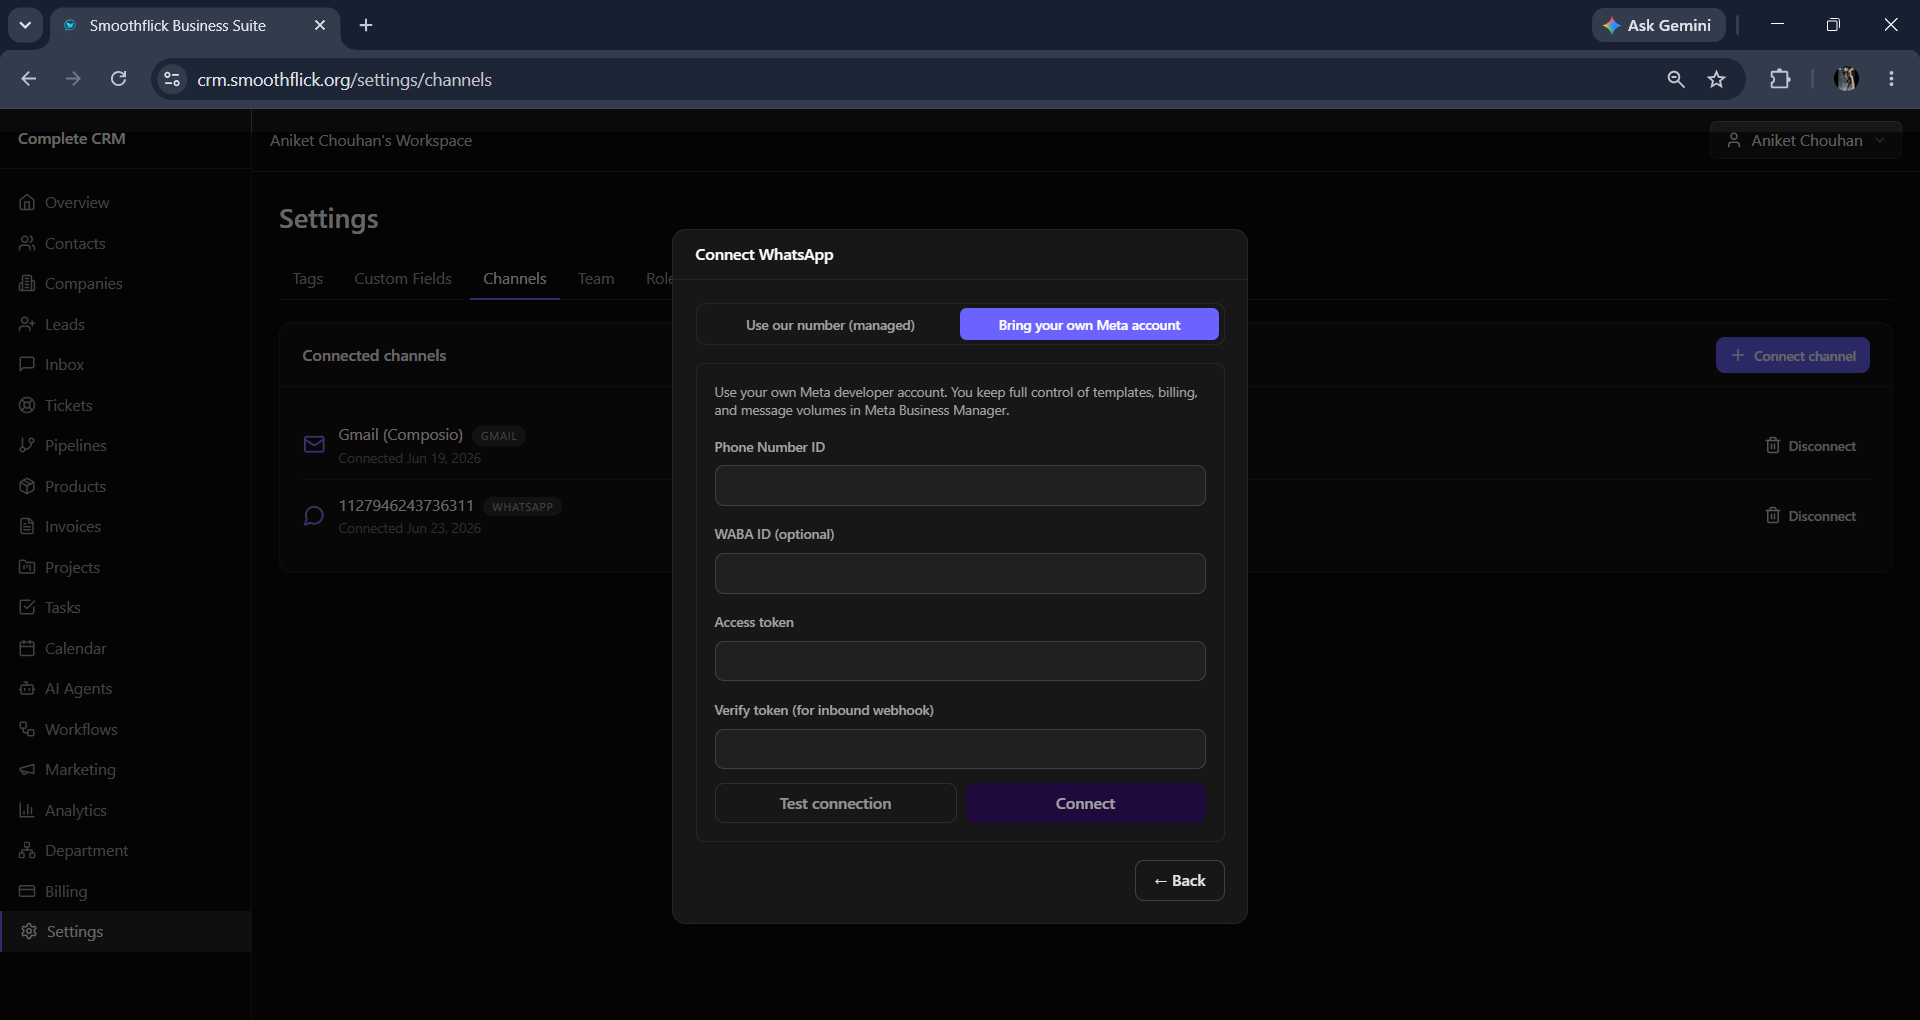Close the Smoothflick browser tab
1920x1020 pixels.
(x=320, y=25)
